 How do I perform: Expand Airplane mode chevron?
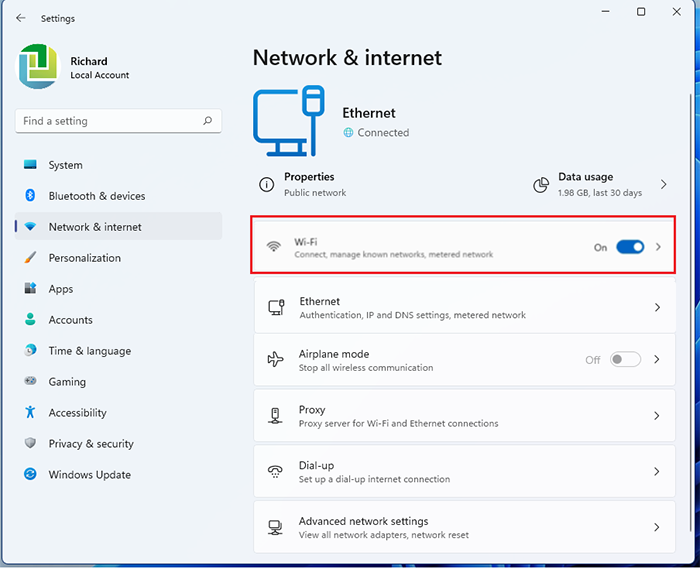[x=657, y=359]
